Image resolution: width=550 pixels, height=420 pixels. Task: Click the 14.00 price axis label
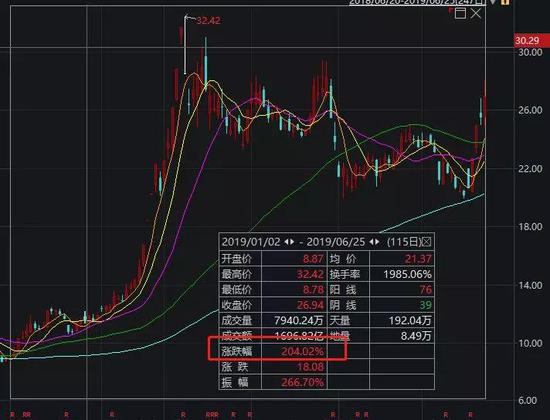(530, 285)
